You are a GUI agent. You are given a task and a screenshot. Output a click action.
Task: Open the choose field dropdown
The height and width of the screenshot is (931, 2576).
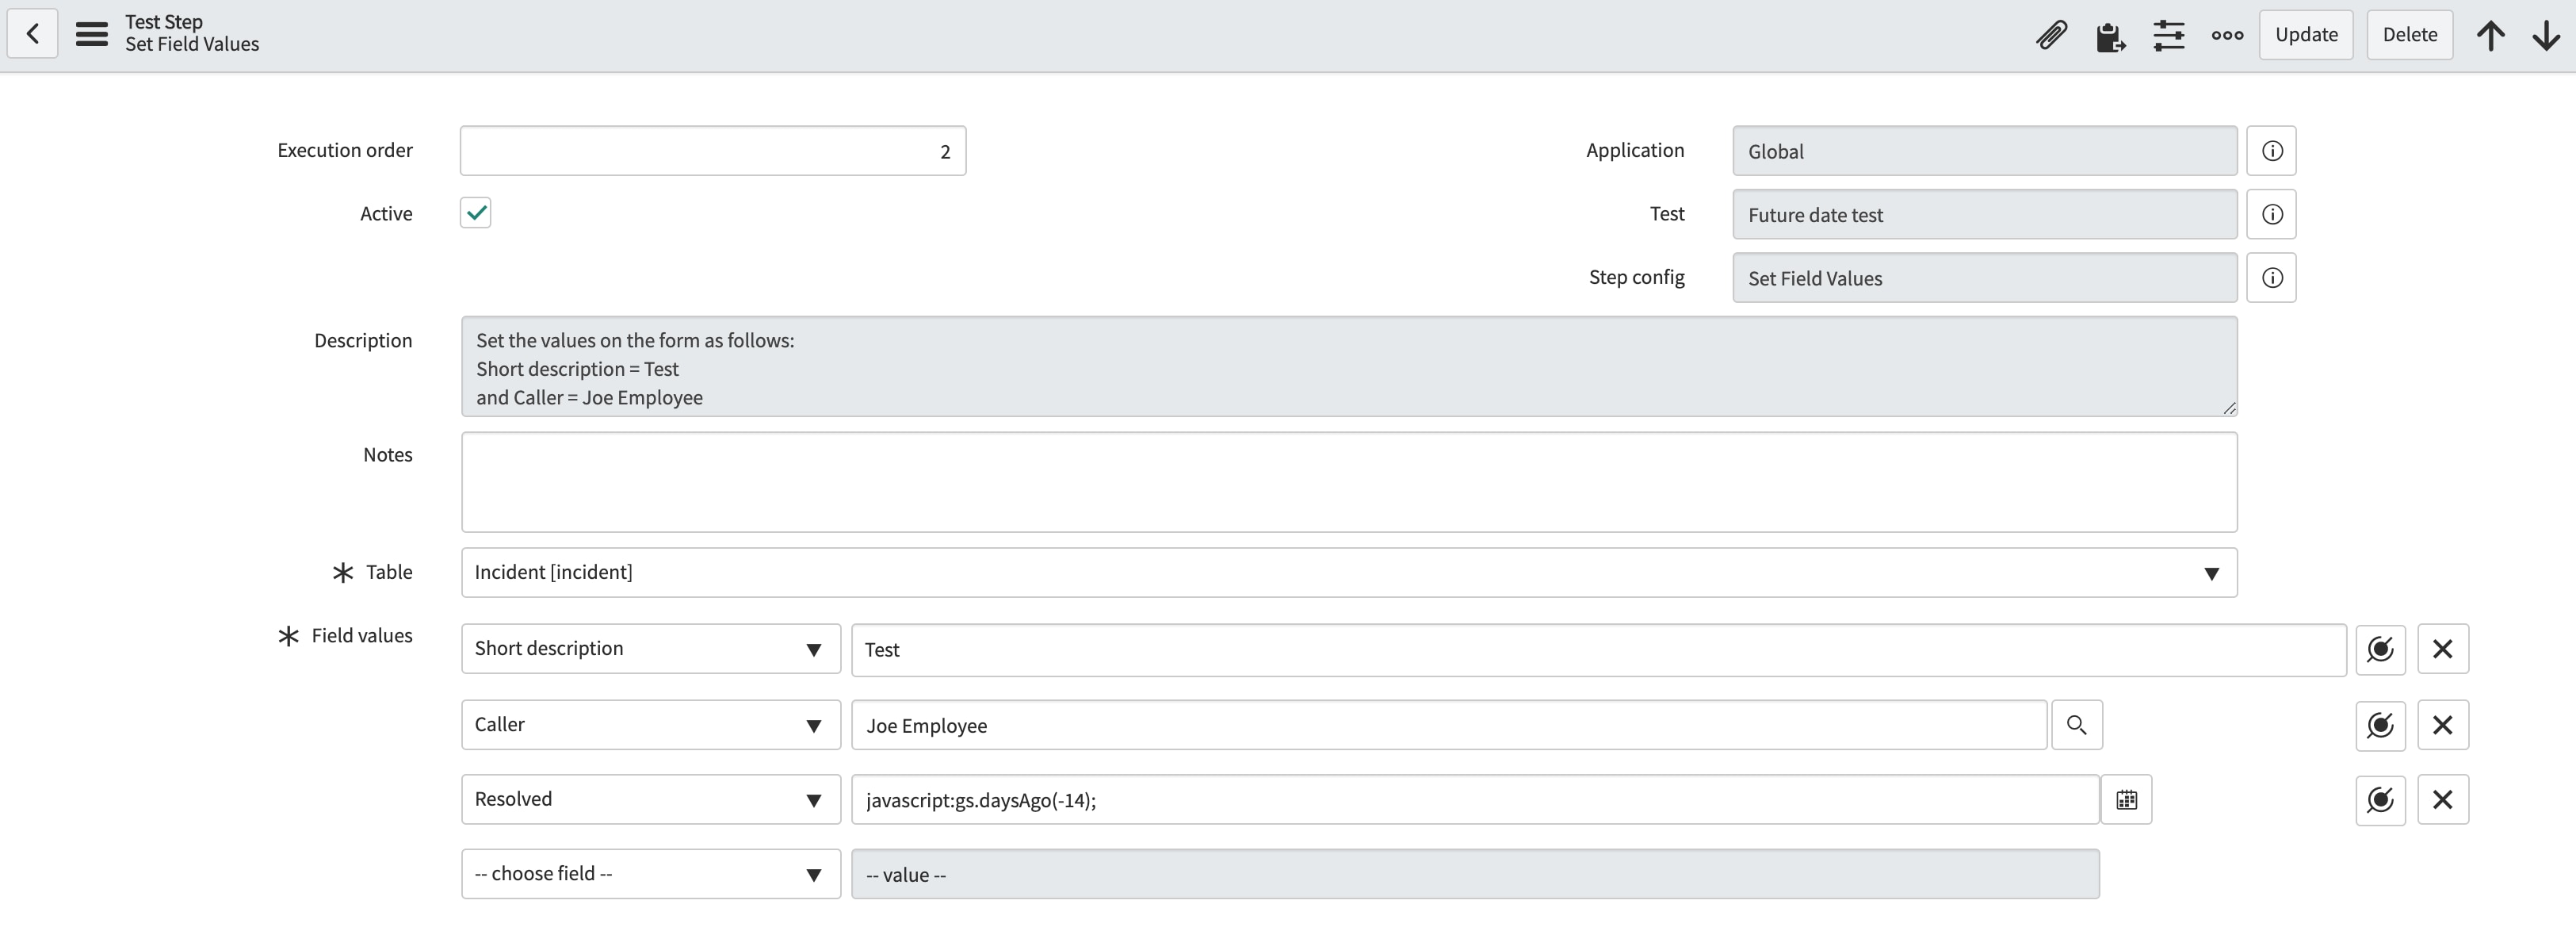651,874
